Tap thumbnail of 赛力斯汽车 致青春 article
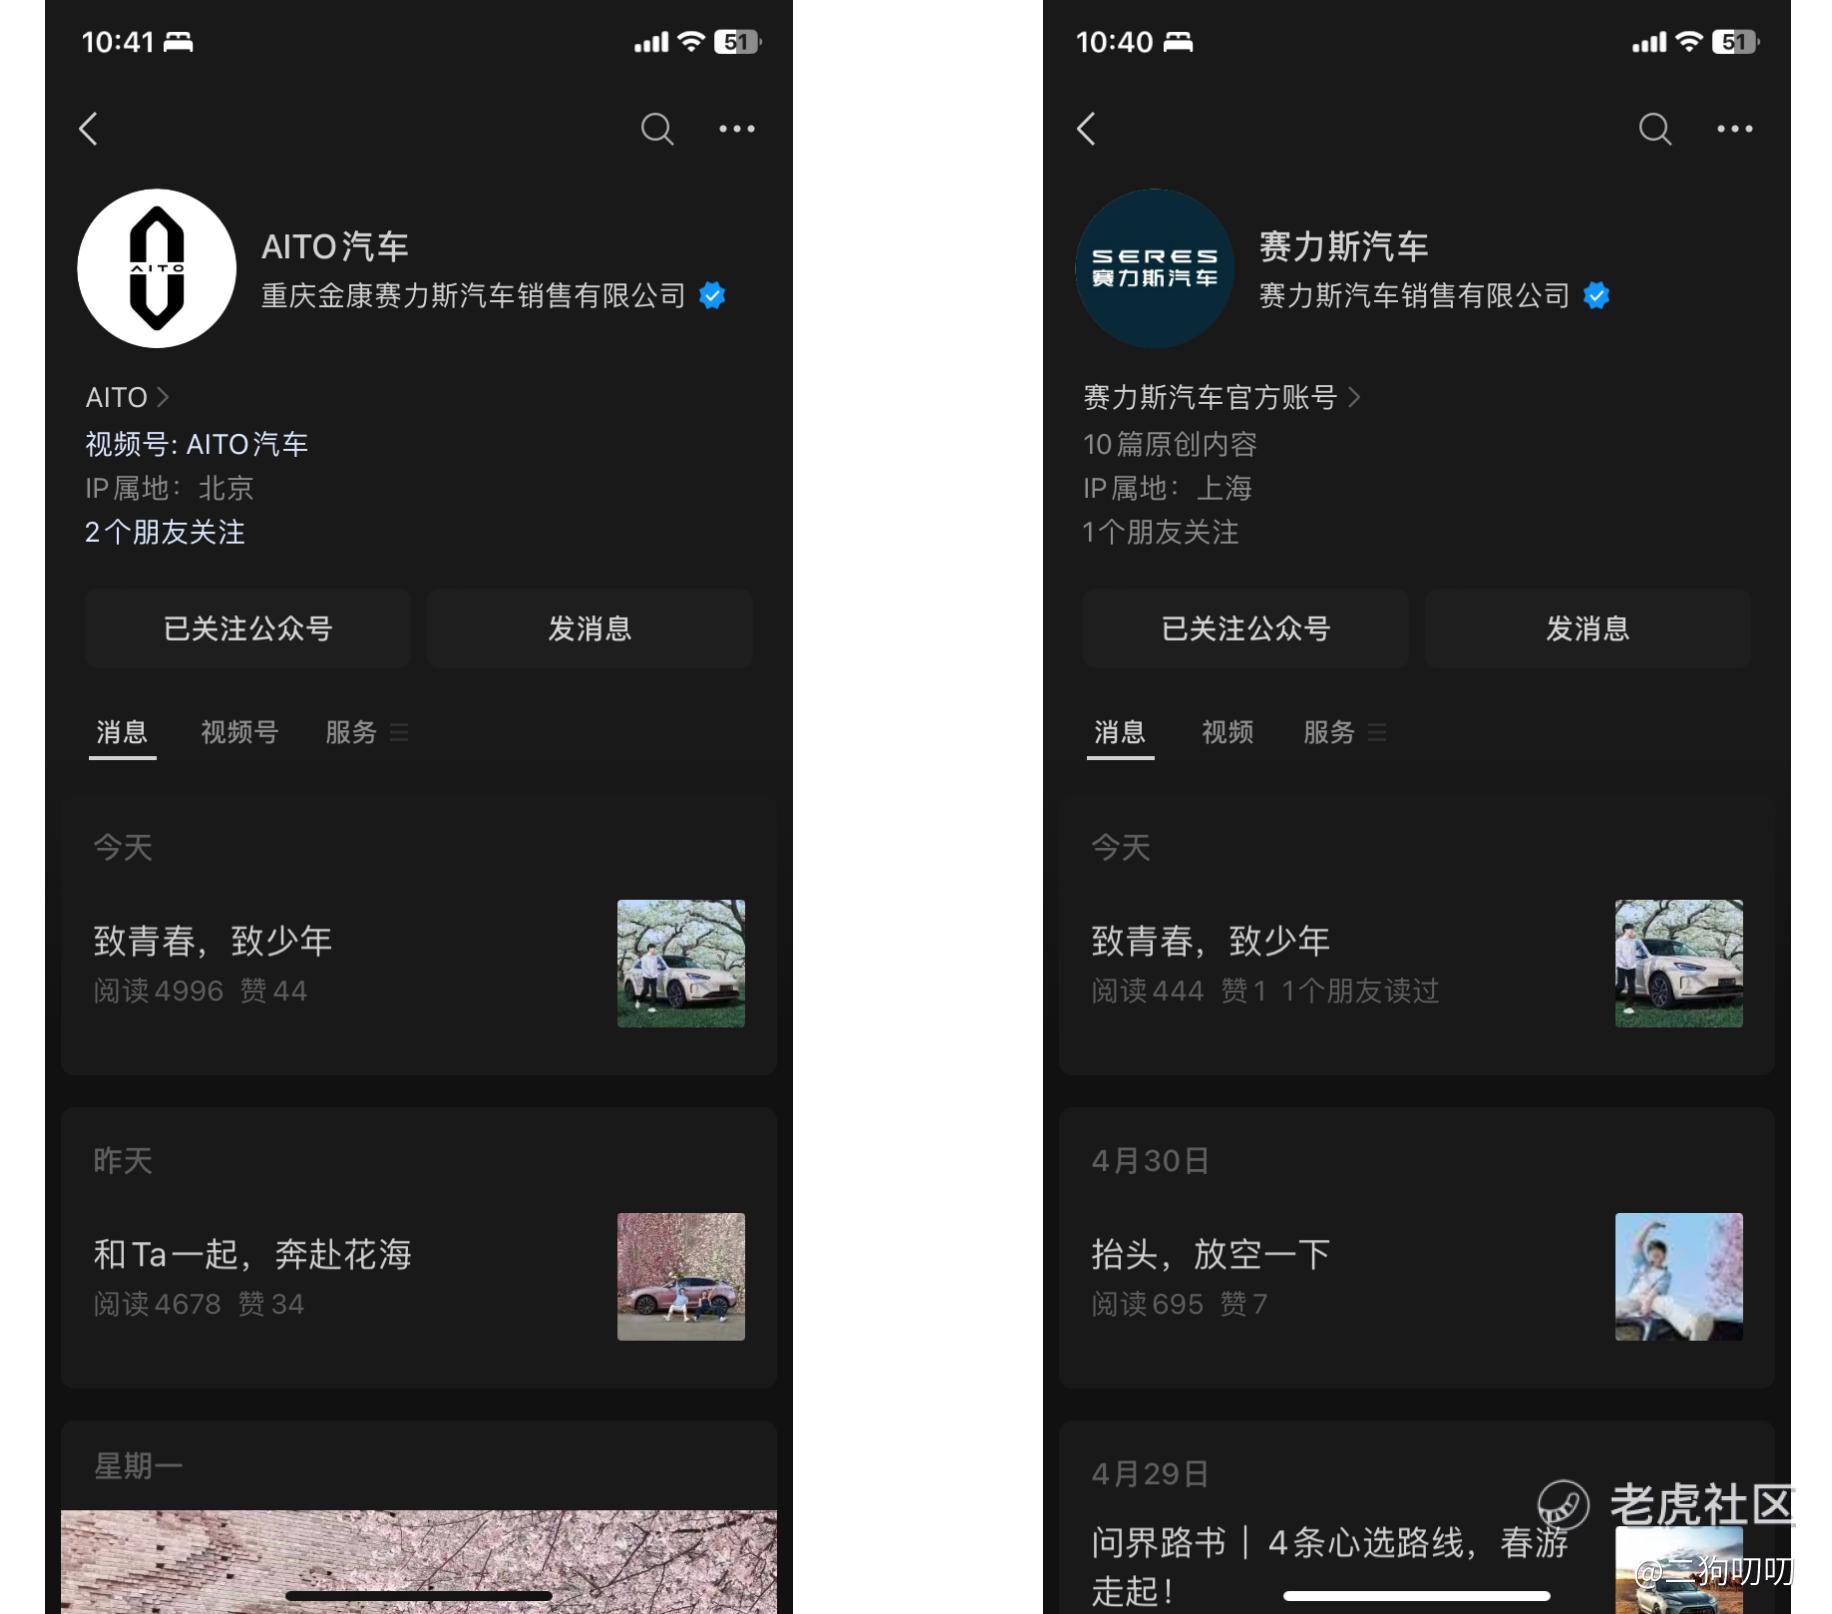 (1679, 963)
